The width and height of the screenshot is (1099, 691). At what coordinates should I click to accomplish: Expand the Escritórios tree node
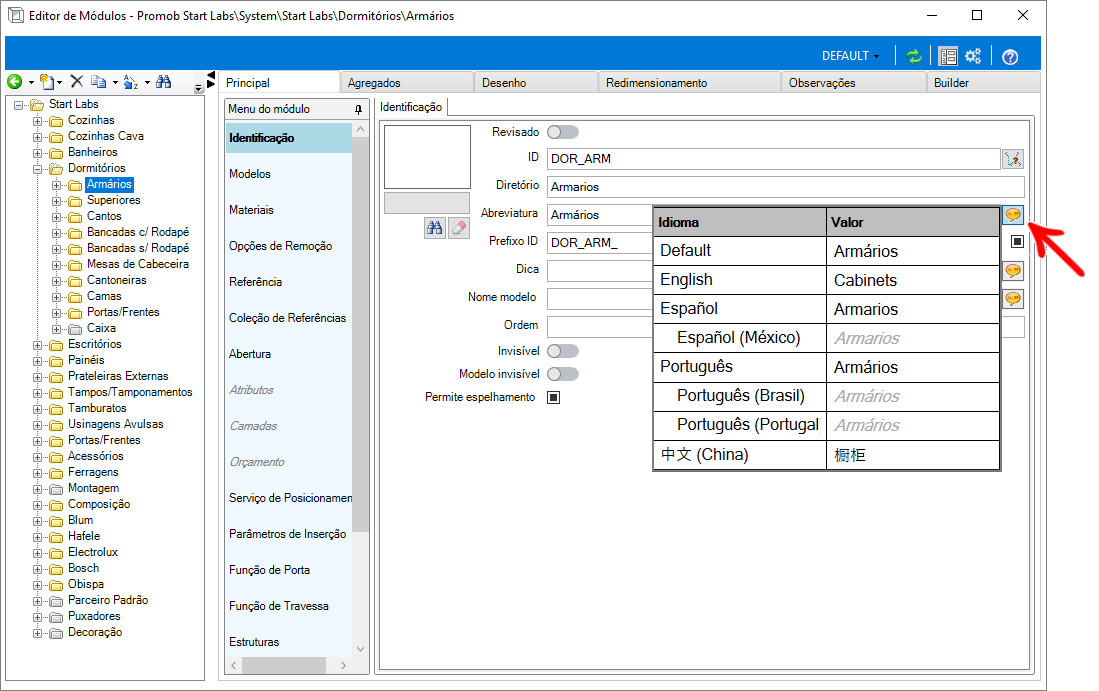coord(37,345)
